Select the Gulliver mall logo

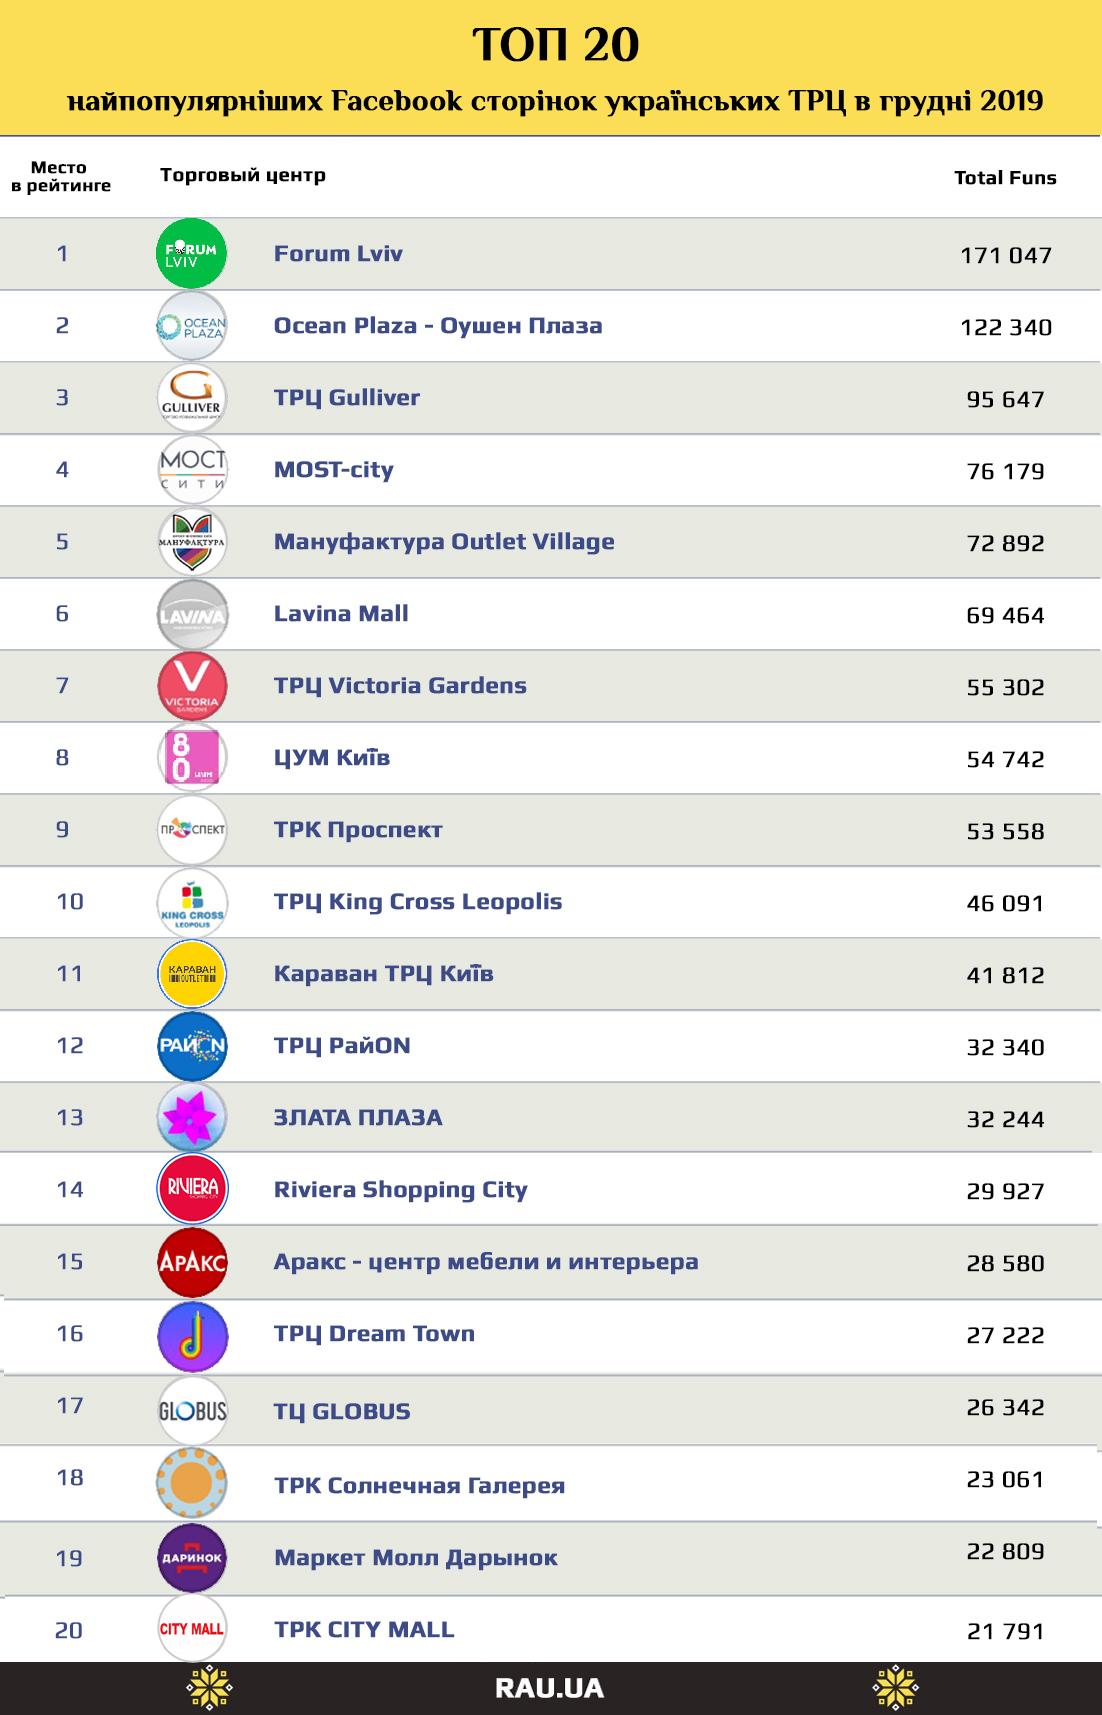click(192, 398)
